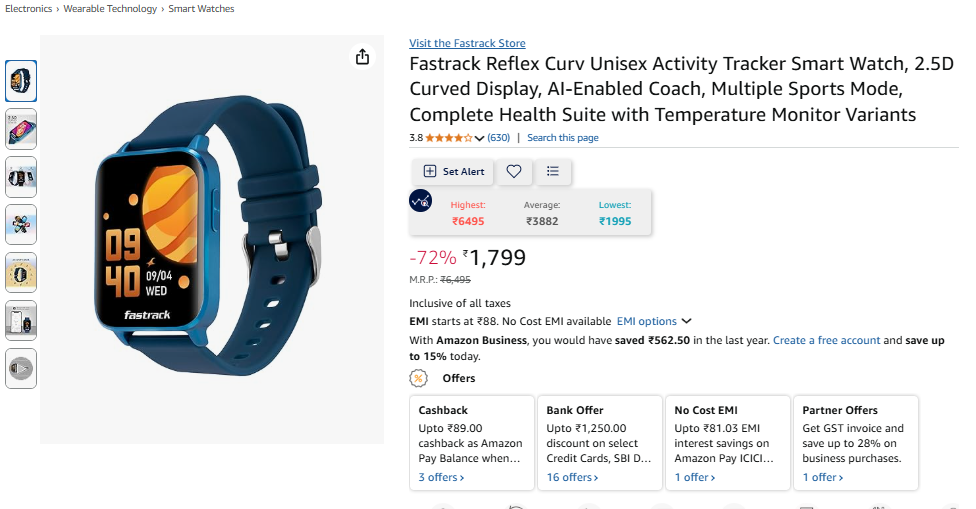The width and height of the screenshot is (976, 509).
Task: Click the Offers percent badge icon
Action: (419, 378)
